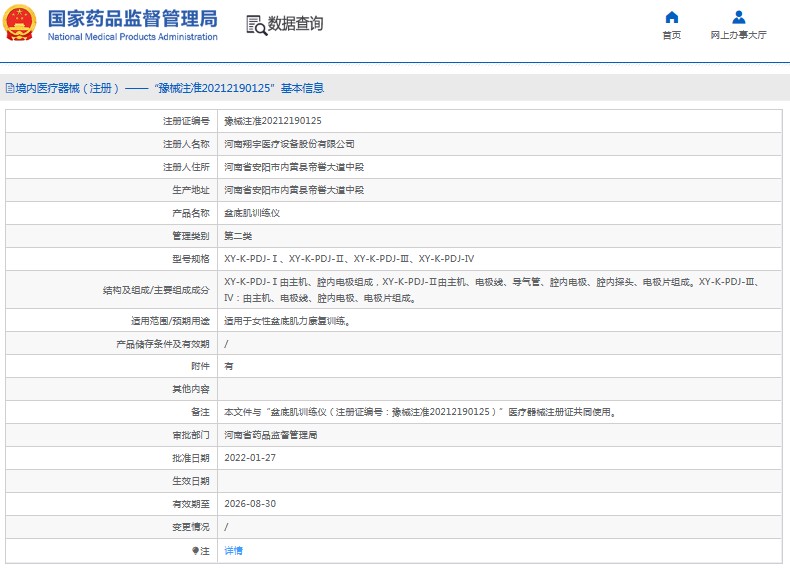The width and height of the screenshot is (790, 570).
Task: Click the 产品名称 label
Action: pos(190,213)
